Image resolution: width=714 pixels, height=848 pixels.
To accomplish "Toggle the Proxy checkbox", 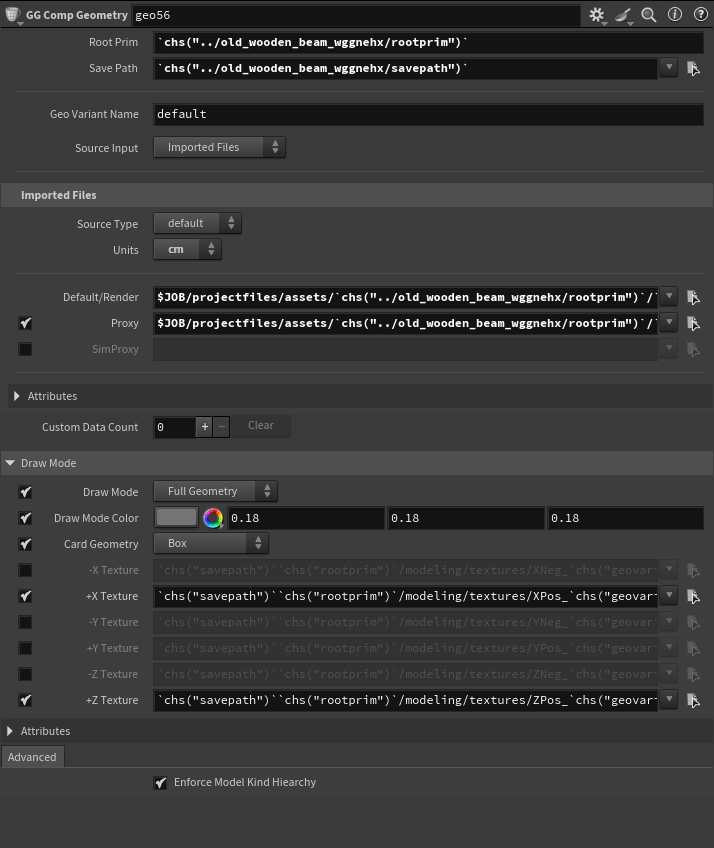I will click(x=25, y=324).
